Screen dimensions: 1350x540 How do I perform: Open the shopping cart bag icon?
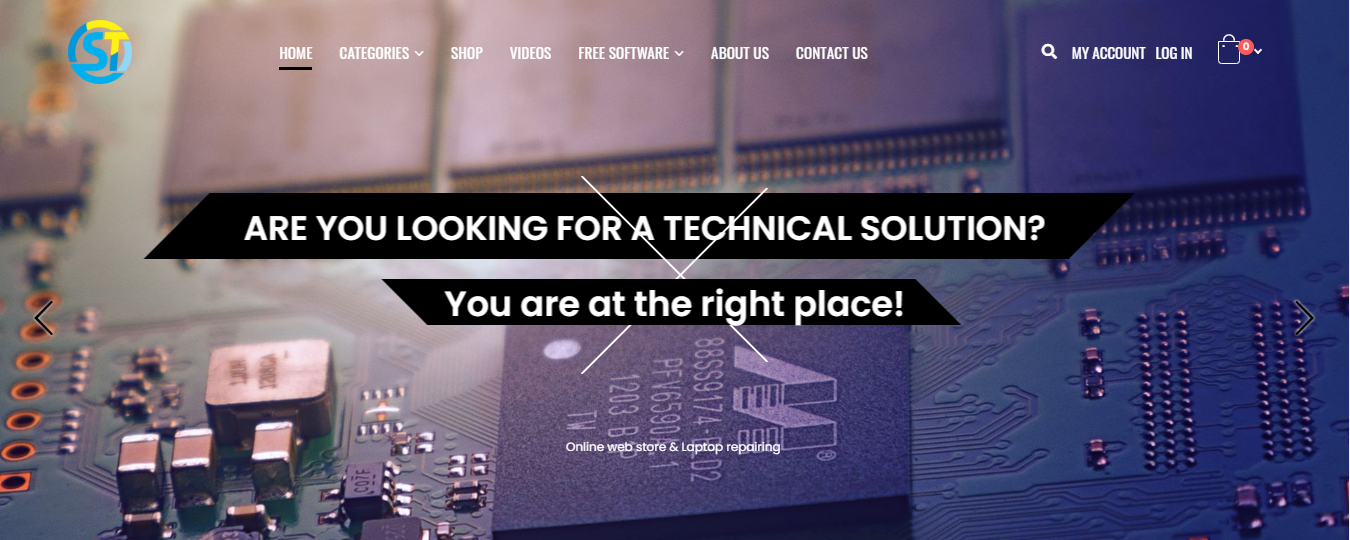pos(1229,51)
